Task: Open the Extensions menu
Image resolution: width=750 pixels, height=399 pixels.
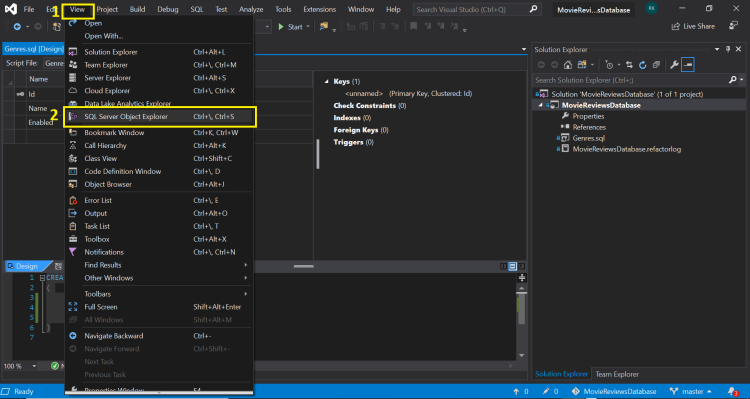Action: point(320,9)
